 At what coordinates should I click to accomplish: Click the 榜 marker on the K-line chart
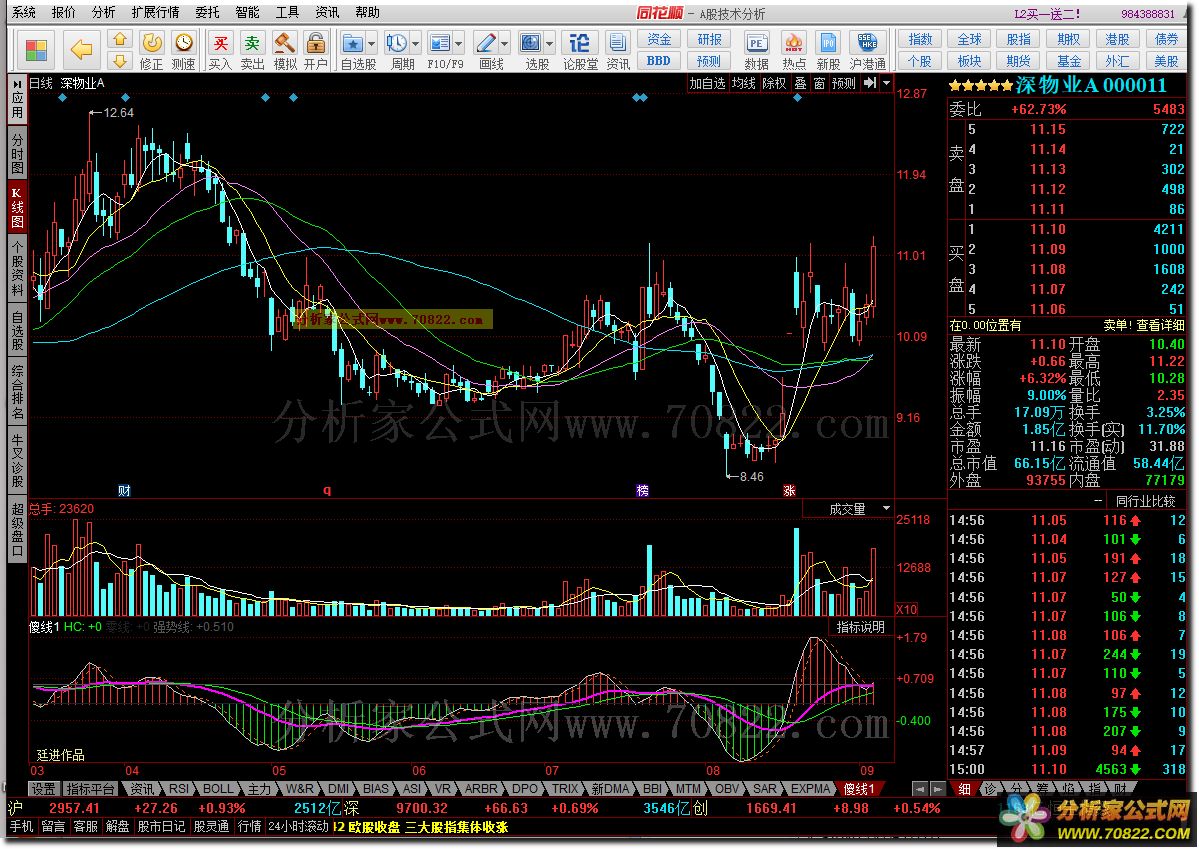tap(642, 490)
